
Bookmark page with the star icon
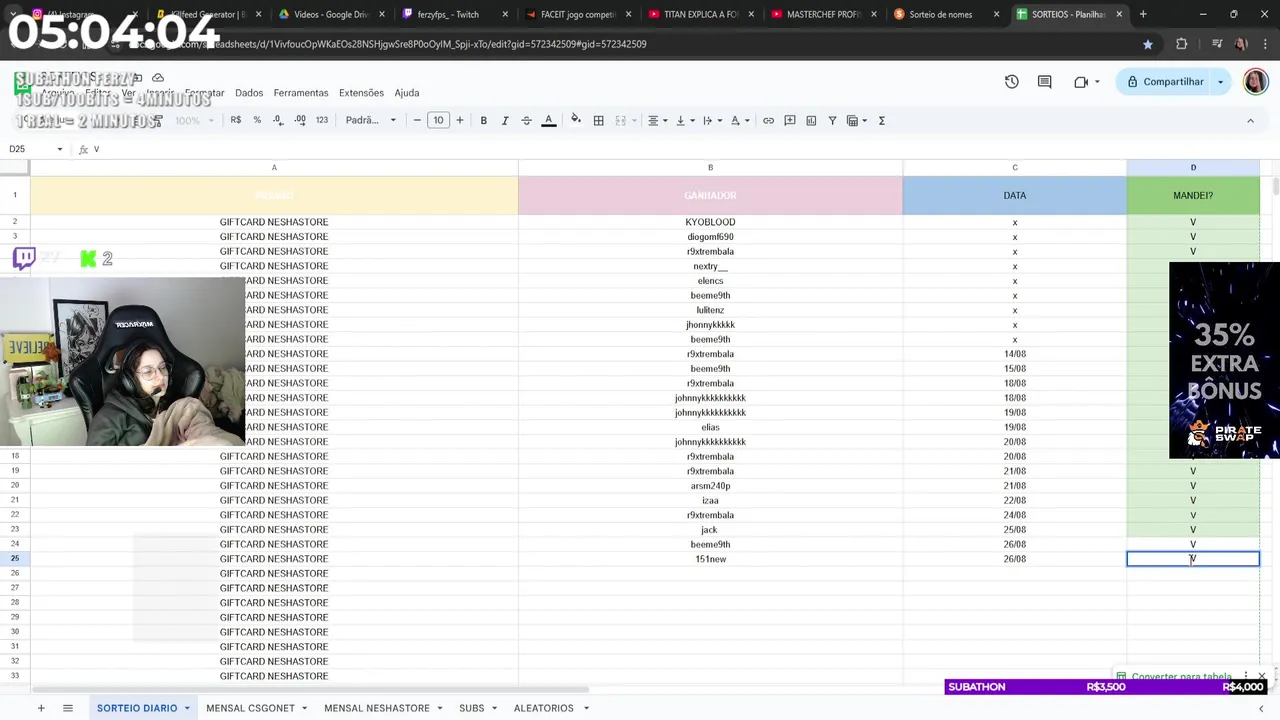[x=1147, y=44]
